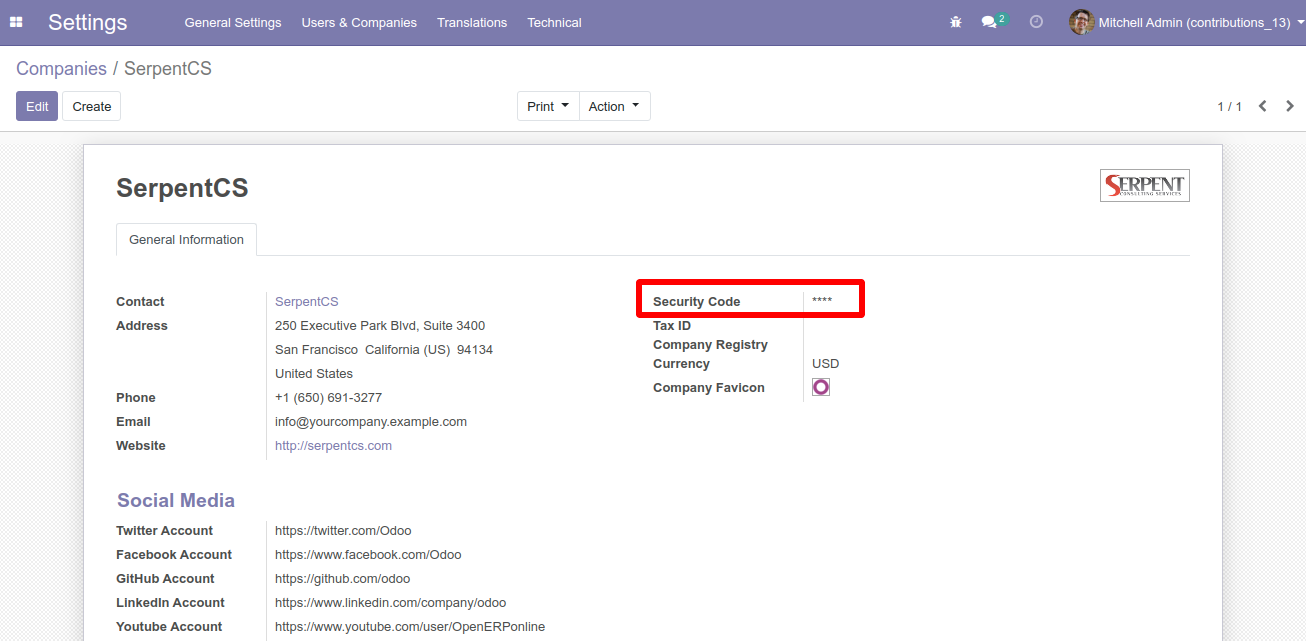Open the Print dropdown

coord(548,106)
